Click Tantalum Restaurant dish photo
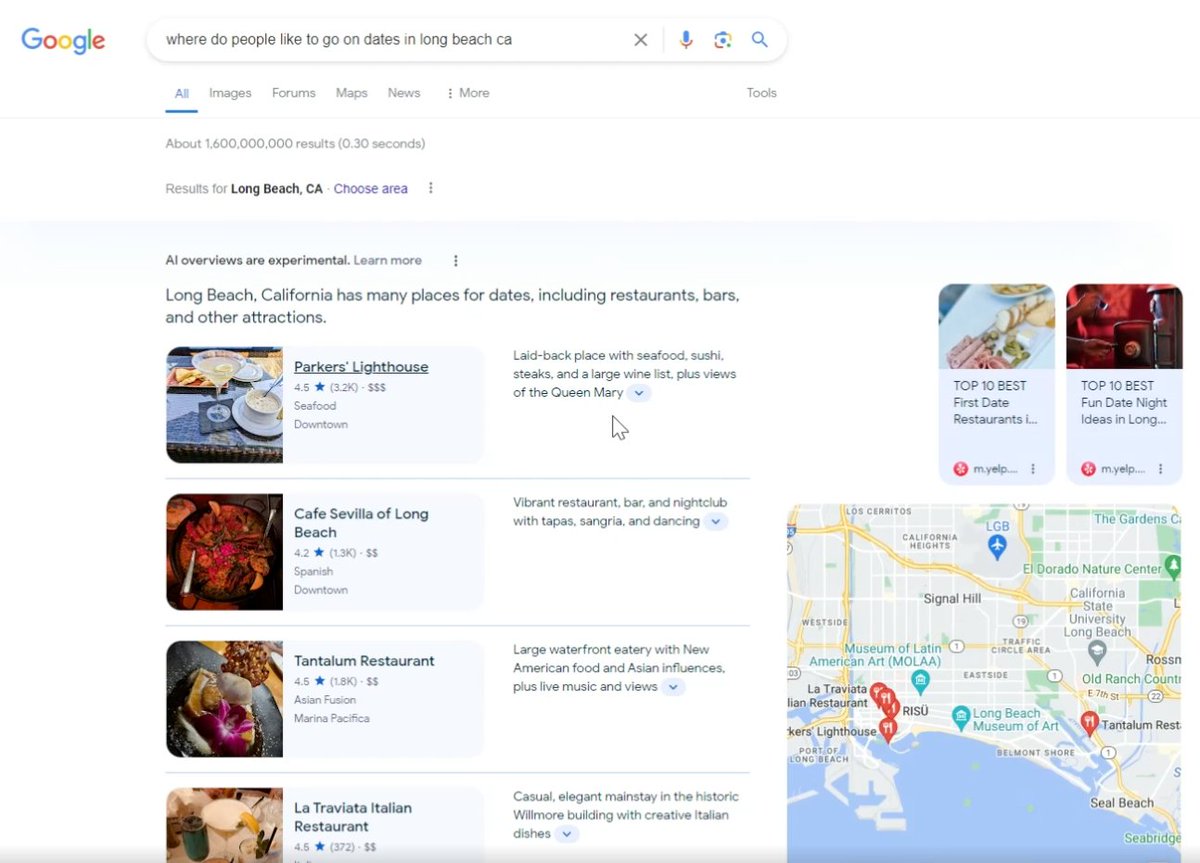The width and height of the screenshot is (1200, 863). coord(225,699)
